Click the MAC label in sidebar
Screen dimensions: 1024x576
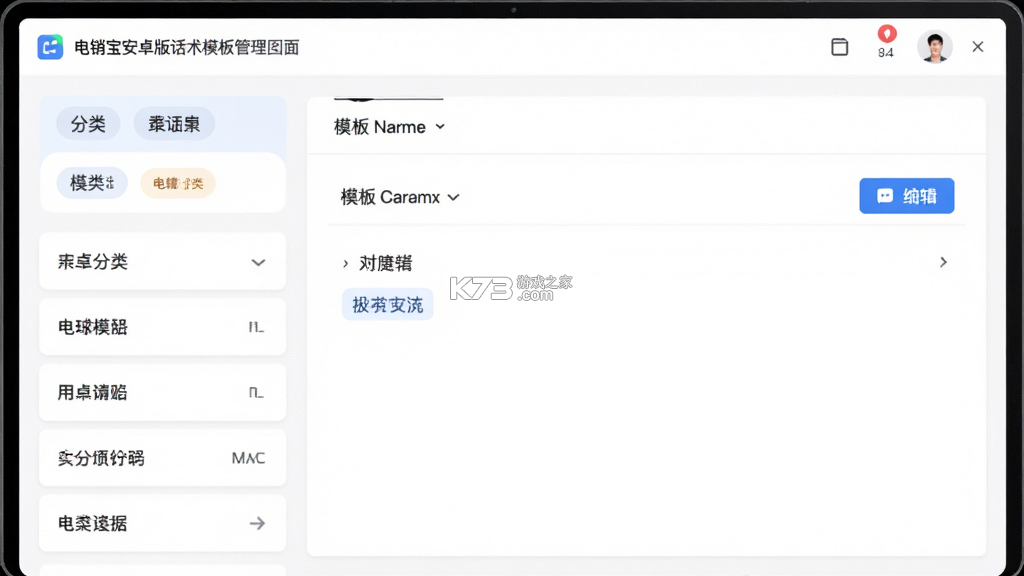[248, 458]
